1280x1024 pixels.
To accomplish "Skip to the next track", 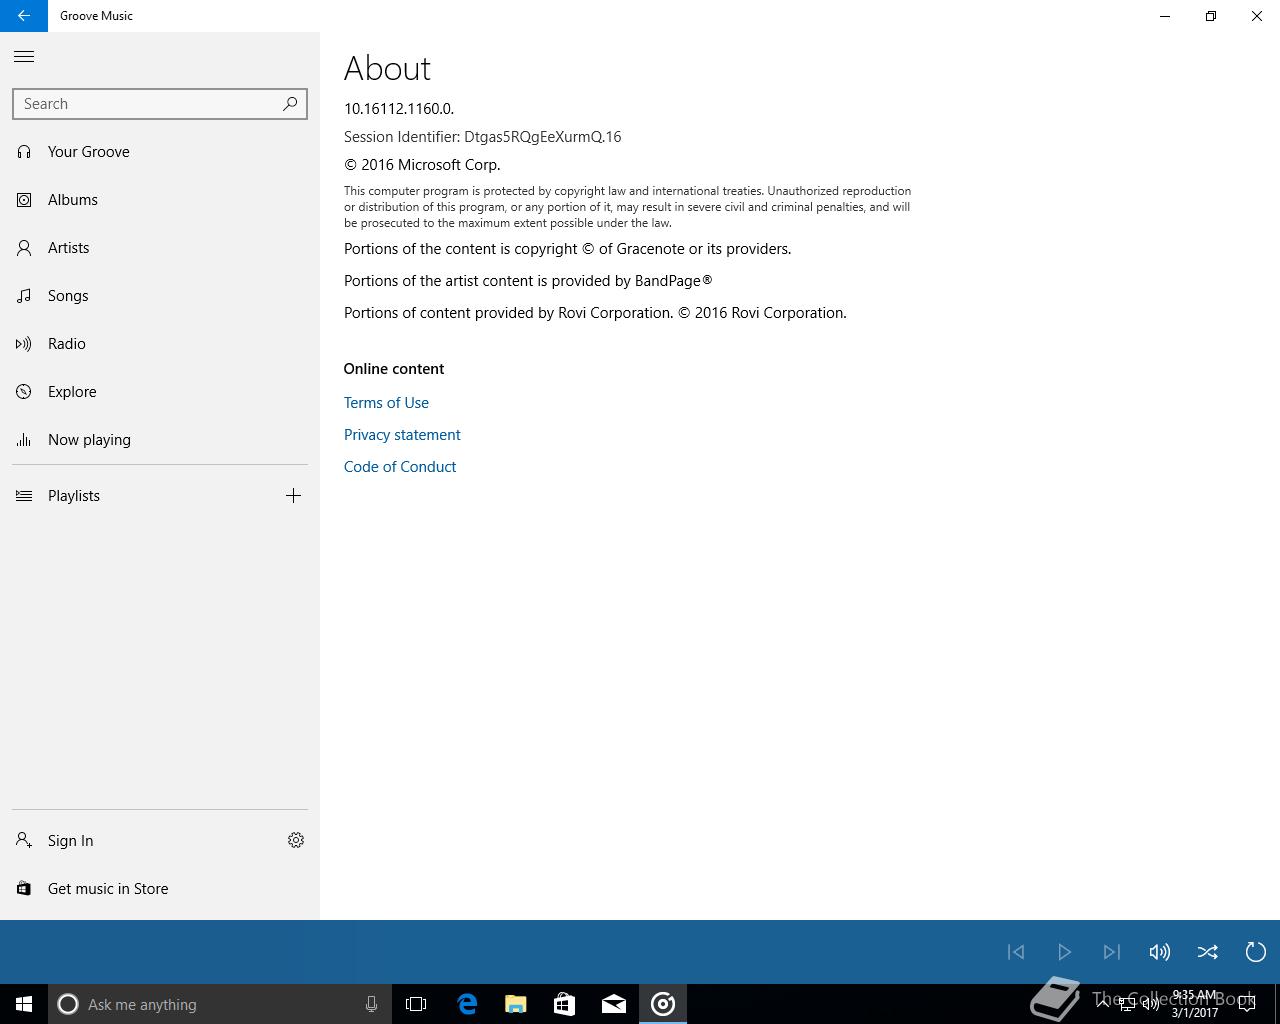I will pos(1112,952).
